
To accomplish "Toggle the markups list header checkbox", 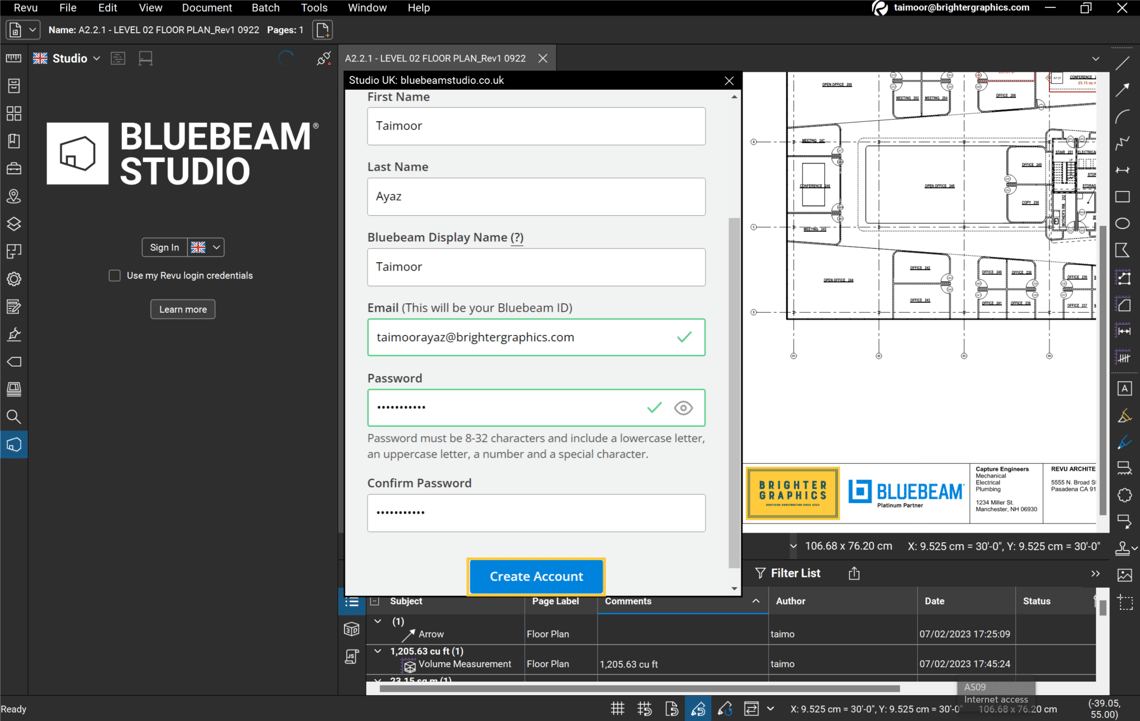I will tap(374, 601).
